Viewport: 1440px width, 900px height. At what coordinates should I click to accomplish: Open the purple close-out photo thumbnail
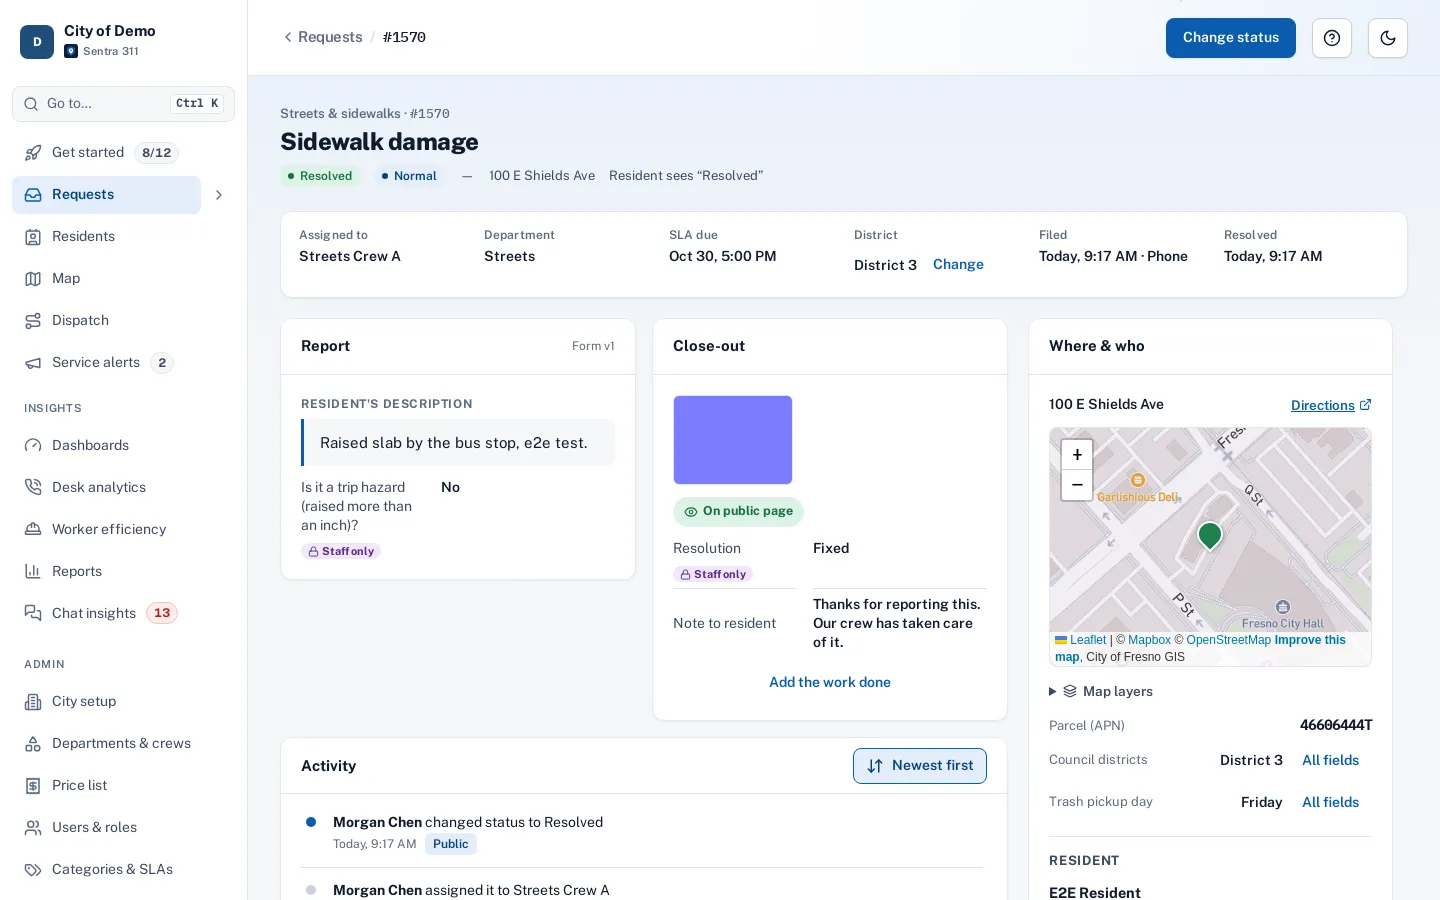733,440
